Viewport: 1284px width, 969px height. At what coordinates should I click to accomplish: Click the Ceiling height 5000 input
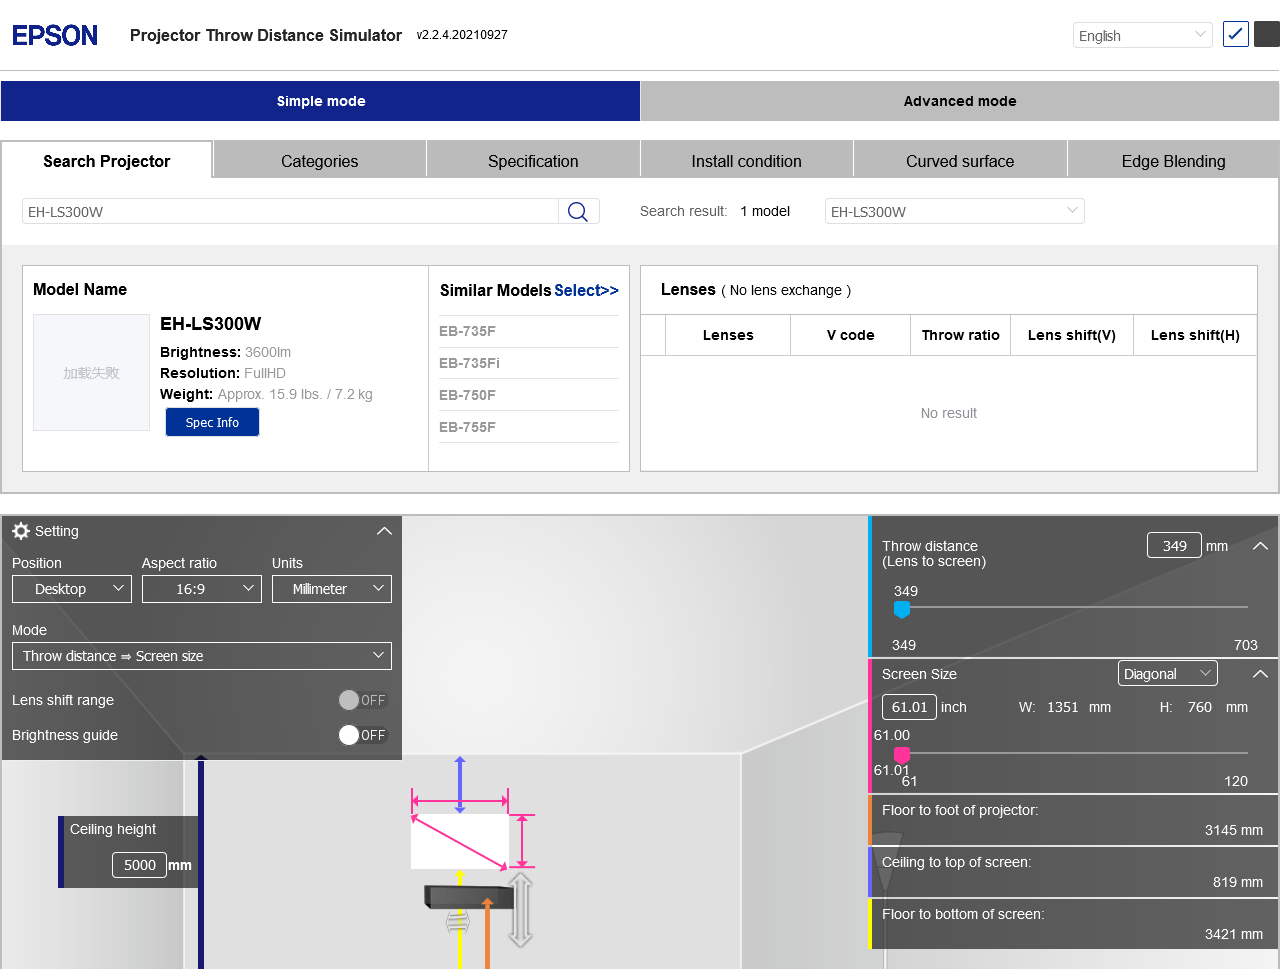[x=139, y=865]
